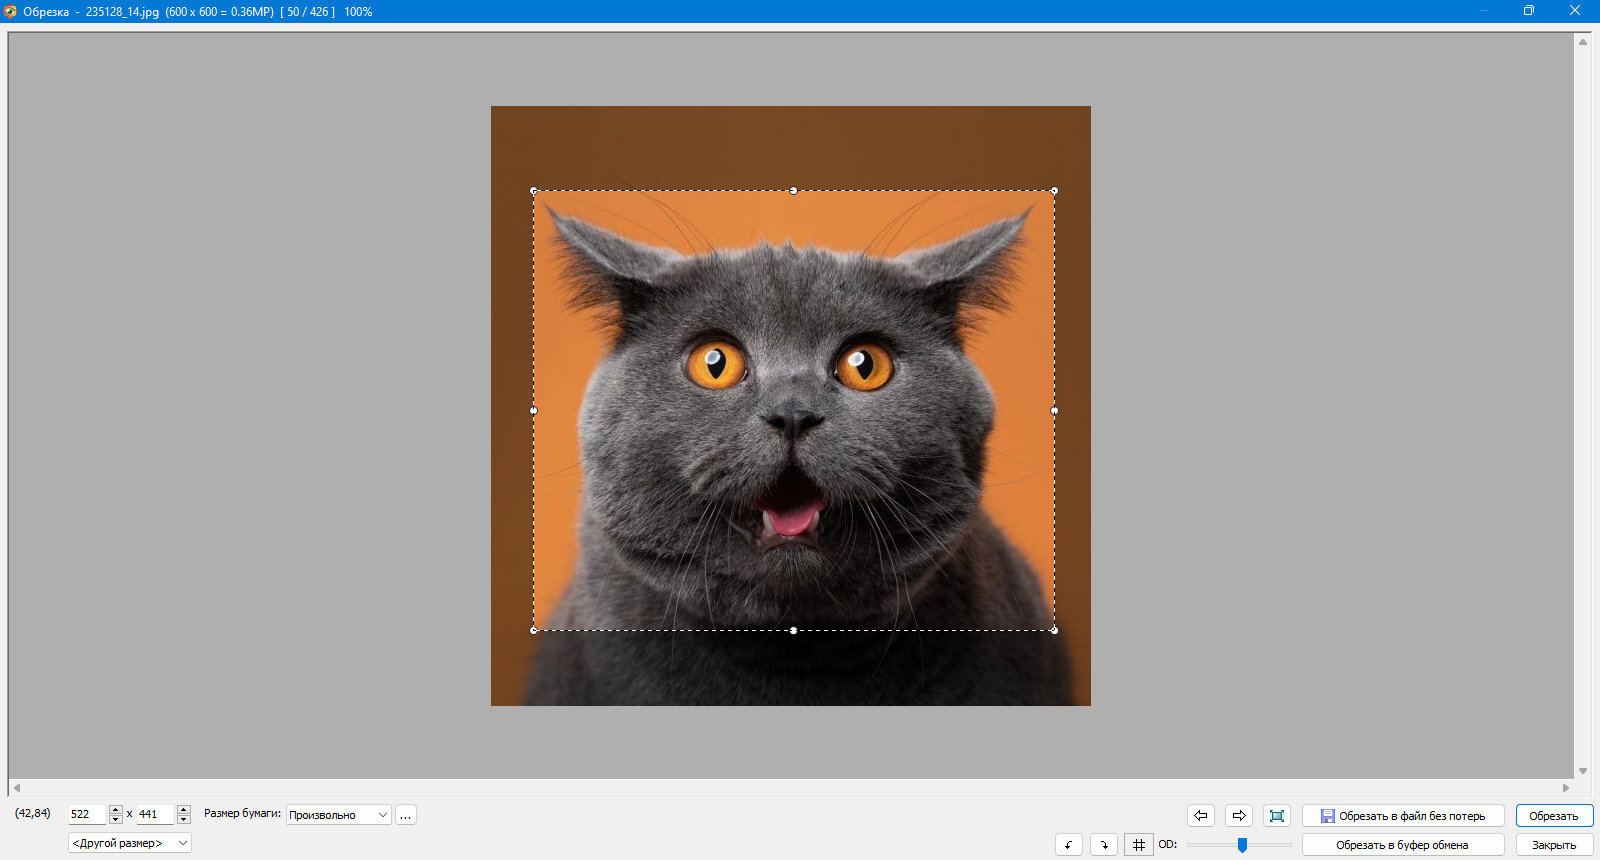Rotate crop left with curved arrow icon

[x=1069, y=845]
